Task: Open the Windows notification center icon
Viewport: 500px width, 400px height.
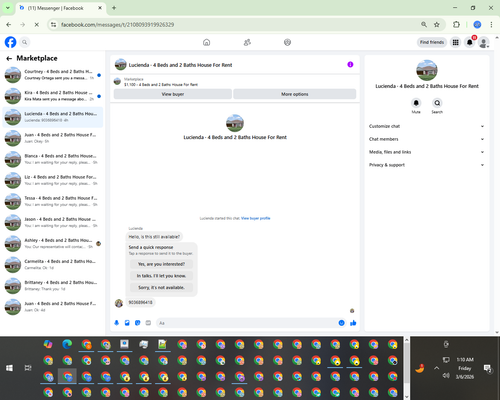Action: click(488, 368)
